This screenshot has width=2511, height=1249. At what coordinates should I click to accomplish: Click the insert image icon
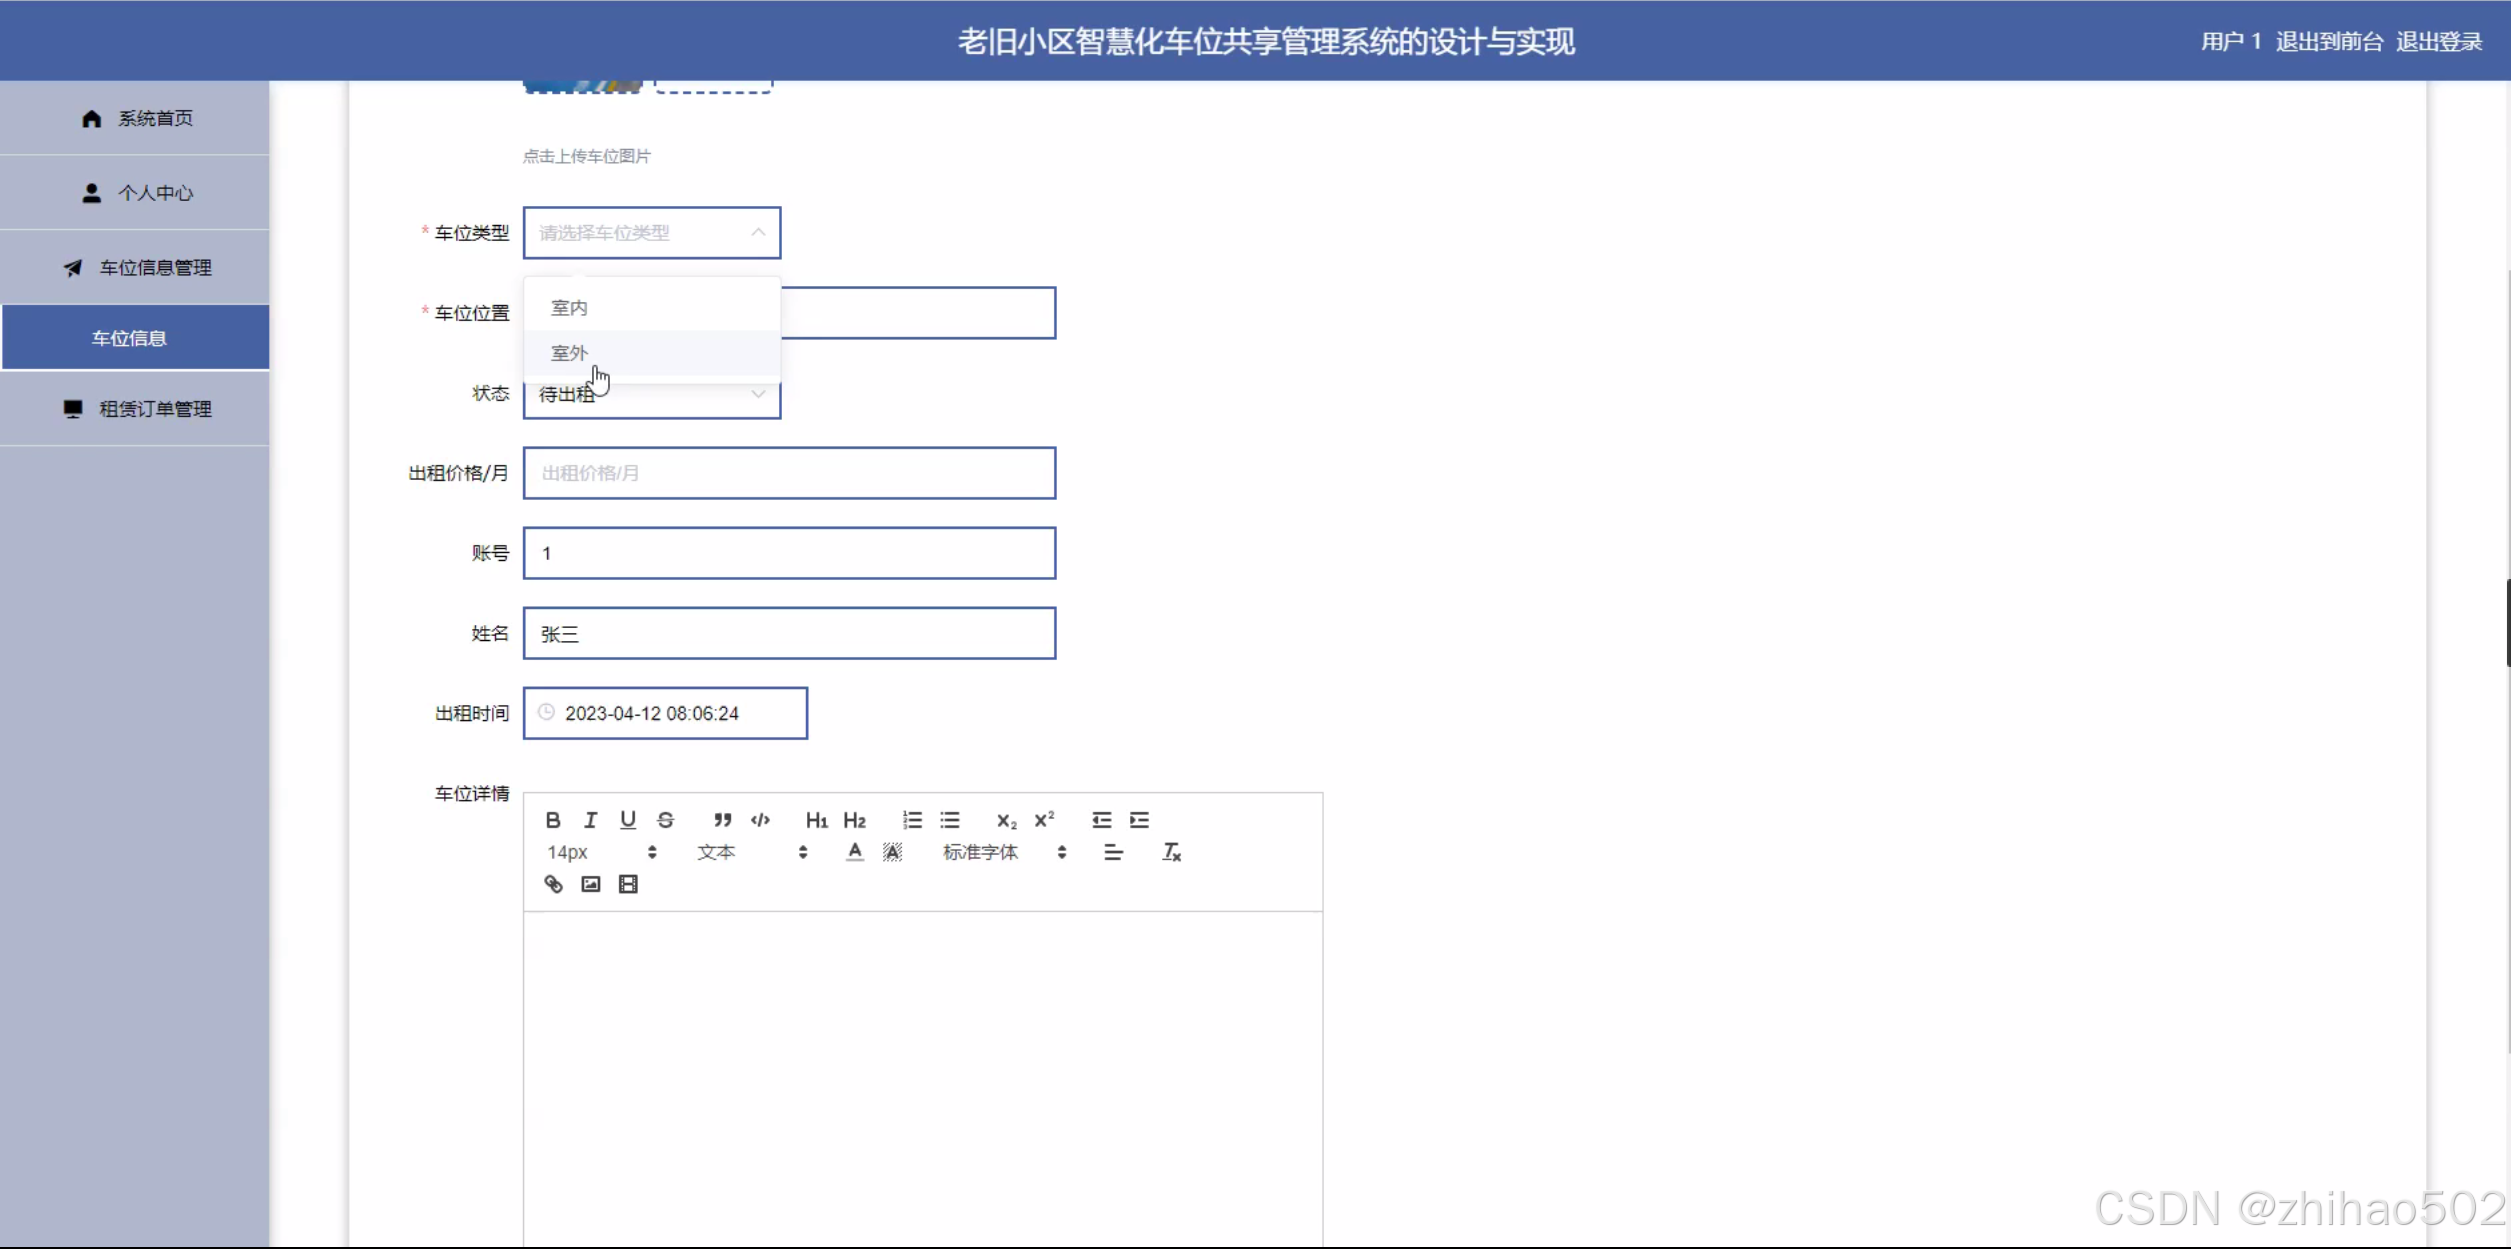pyautogui.click(x=590, y=884)
